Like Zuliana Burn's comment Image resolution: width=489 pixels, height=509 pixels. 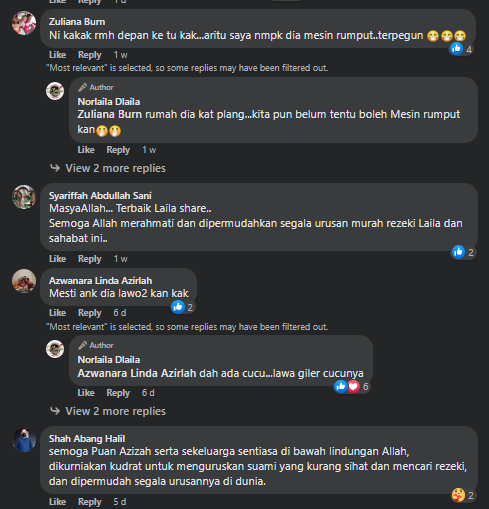[x=57, y=55]
